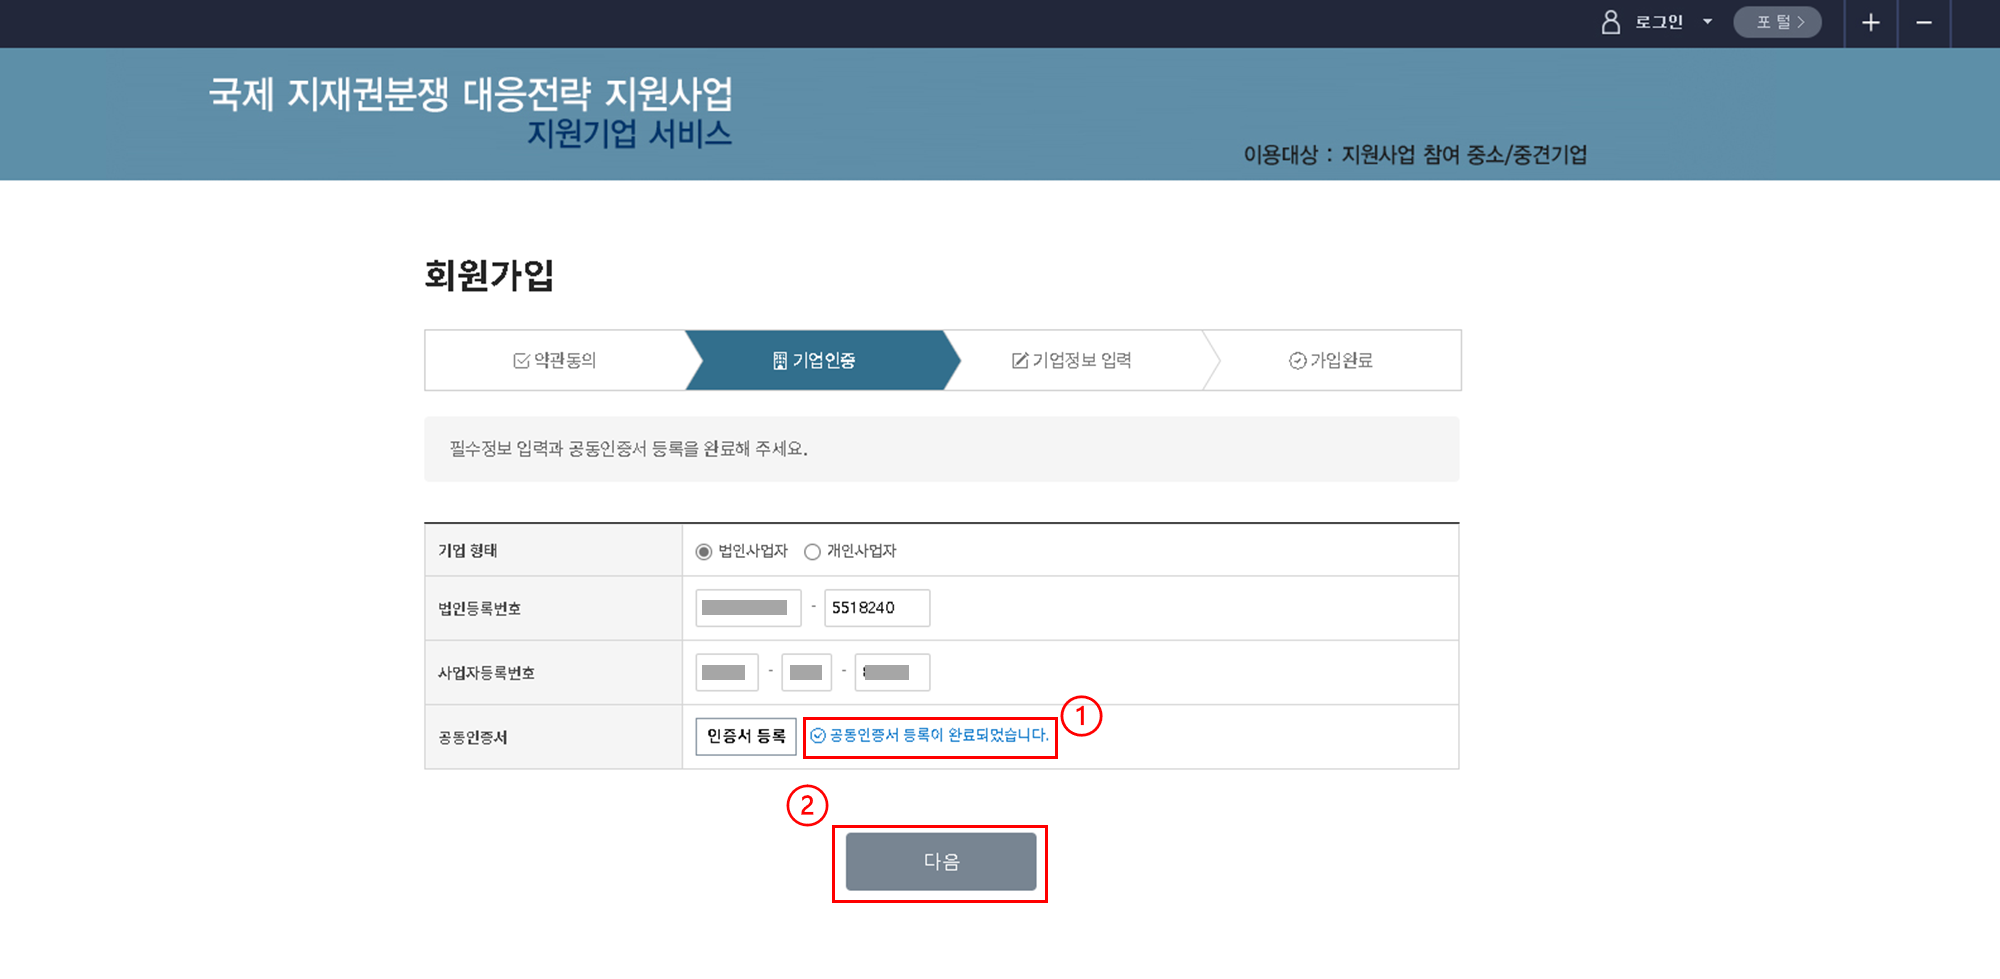The height and width of the screenshot is (979, 2000).
Task: Select the 법인사업자 radio button
Action: pyautogui.click(x=704, y=552)
